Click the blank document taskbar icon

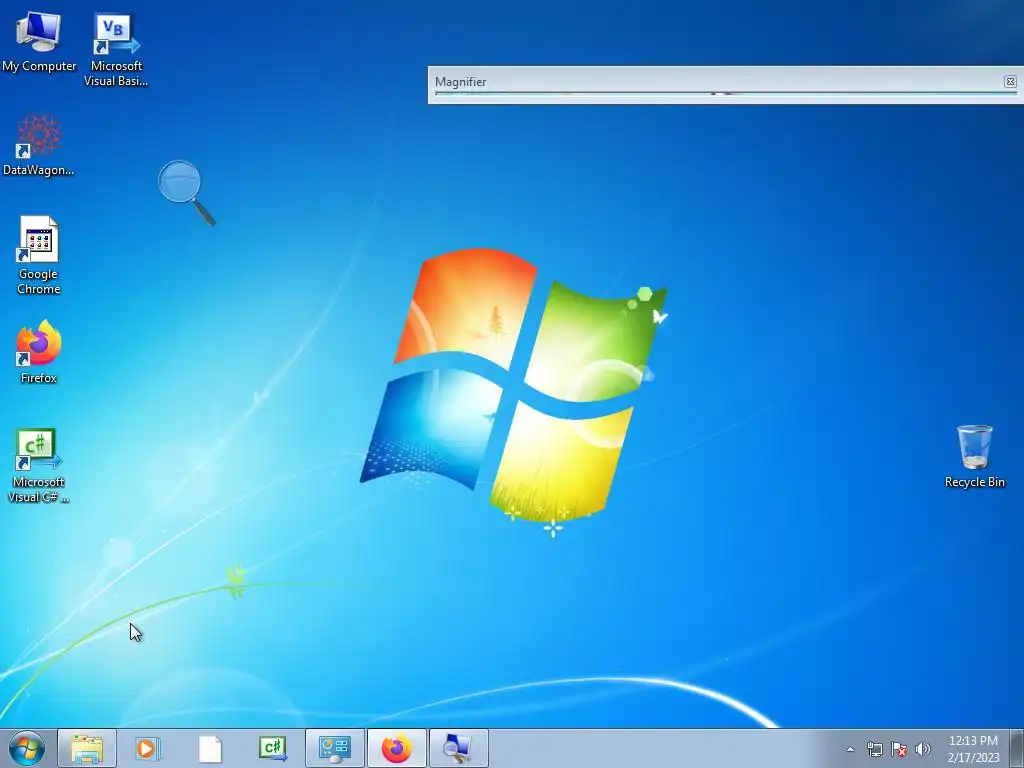[210, 748]
